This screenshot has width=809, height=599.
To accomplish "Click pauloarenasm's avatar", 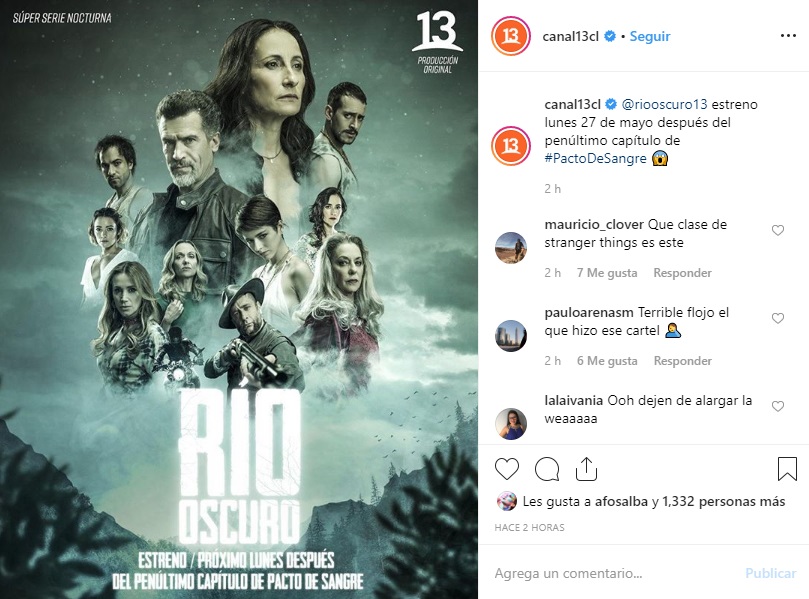I will click(x=511, y=336).
